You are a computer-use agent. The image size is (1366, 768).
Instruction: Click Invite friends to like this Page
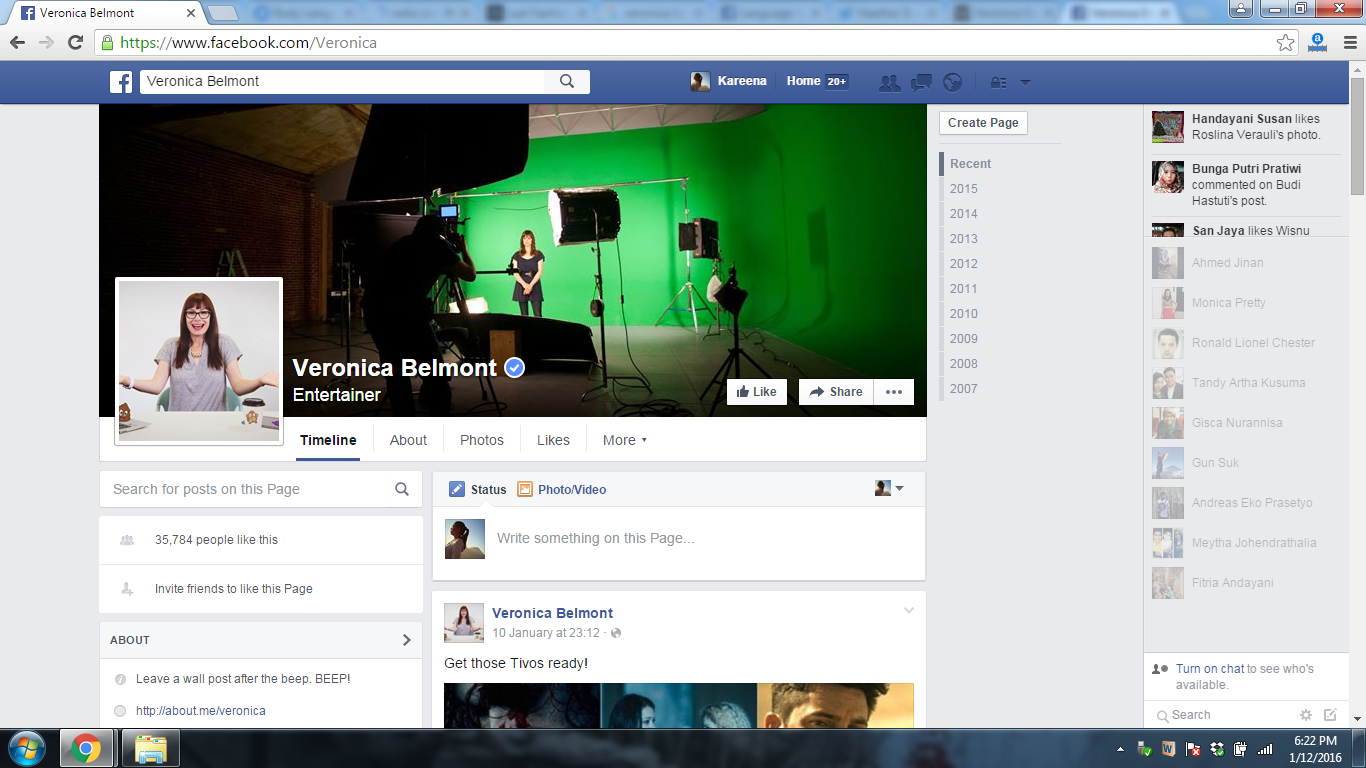[233, 589]
